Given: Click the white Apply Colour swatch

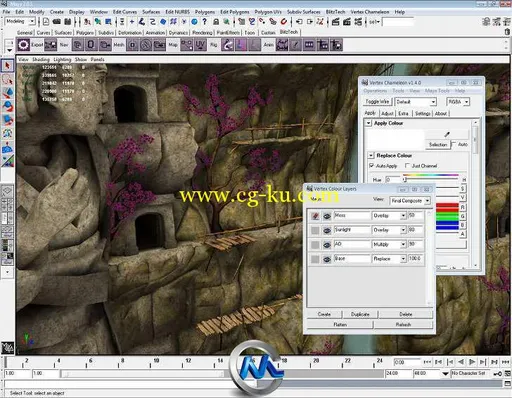Looking at the screenshot, I should coord(395,139).
